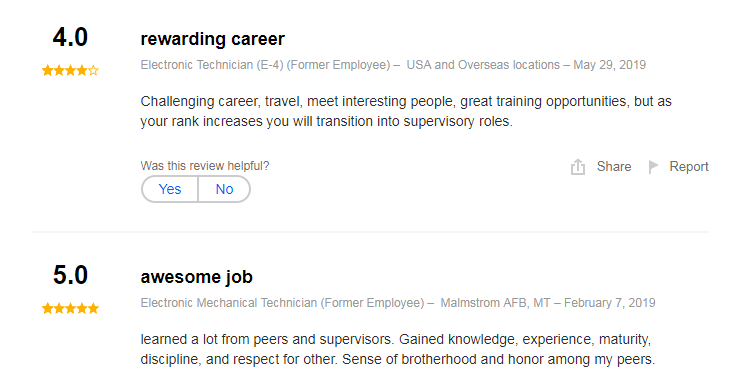Click the May 29, 2019 review date
The height and width of the screenshot is (390, 738).
pyautogui.click(x=610, y=65)
